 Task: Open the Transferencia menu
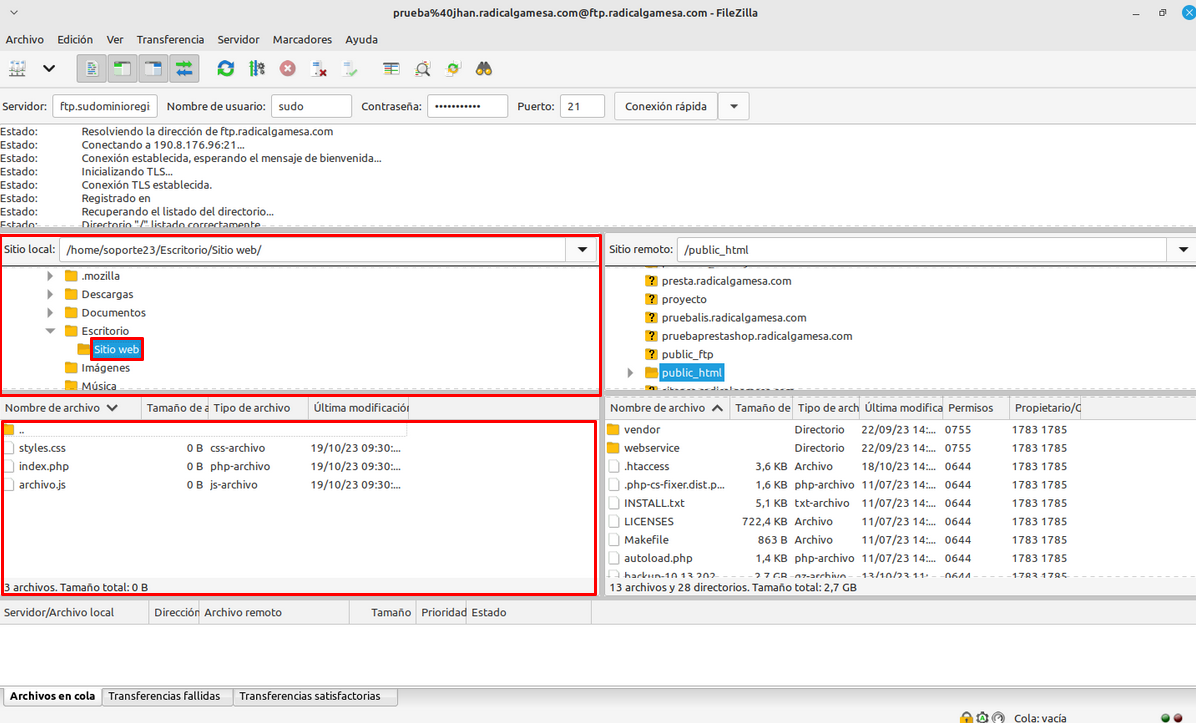(170, 40)
